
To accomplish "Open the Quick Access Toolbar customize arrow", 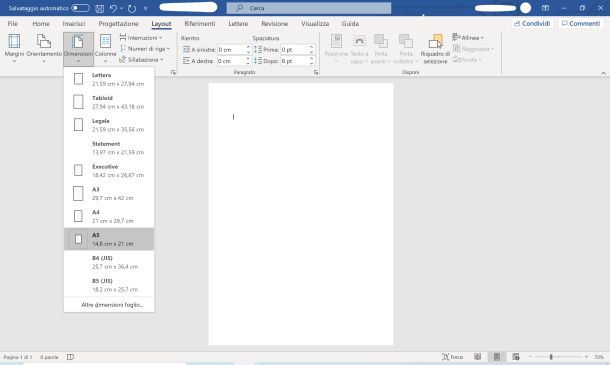I will click(x=145, y=8).
